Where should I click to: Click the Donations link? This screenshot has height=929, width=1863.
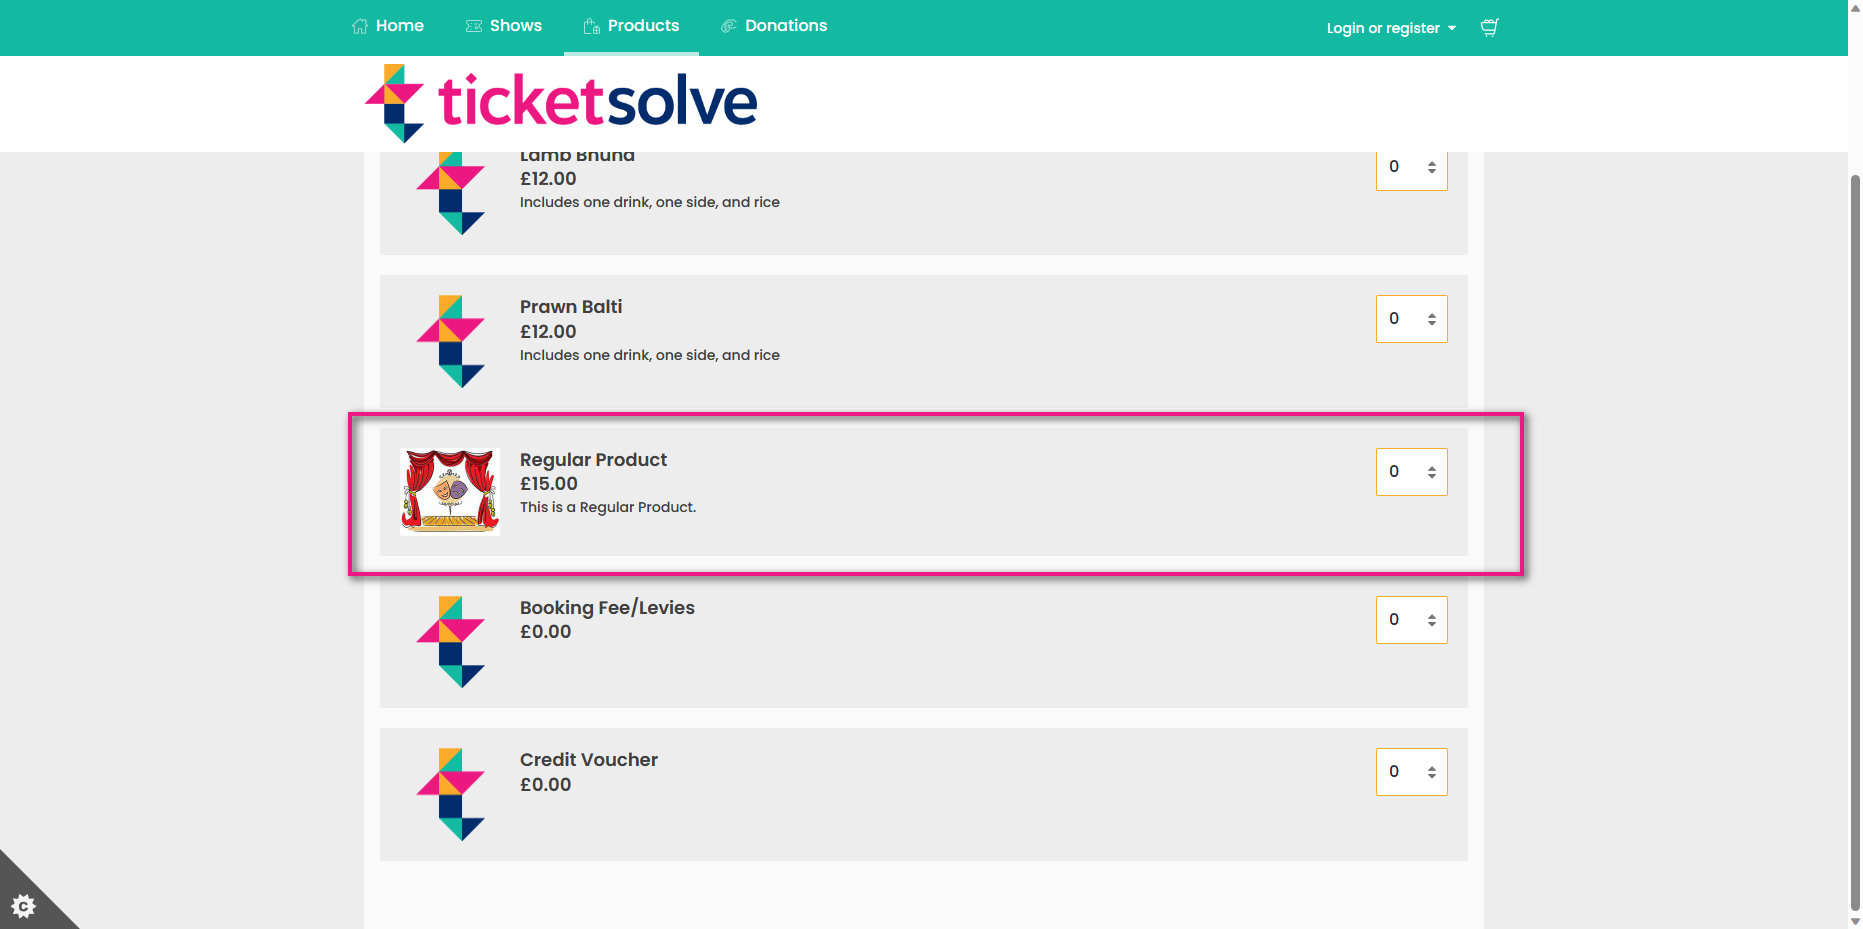click(x=787, y=25)
